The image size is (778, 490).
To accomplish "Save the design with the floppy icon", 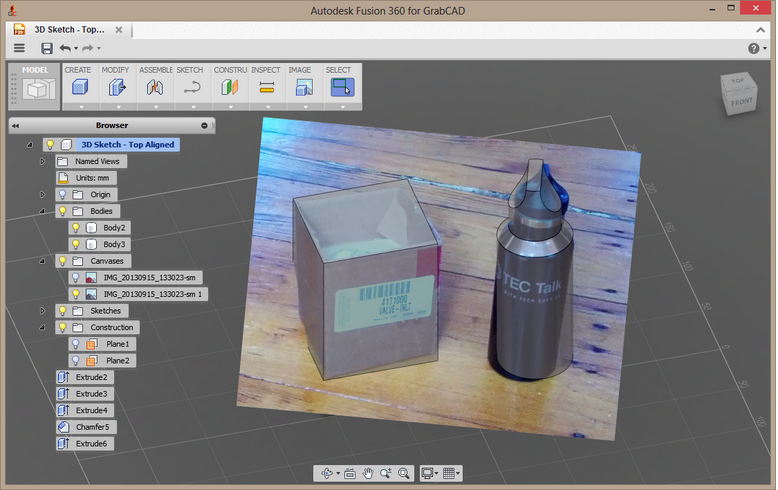I will (47, 48).
